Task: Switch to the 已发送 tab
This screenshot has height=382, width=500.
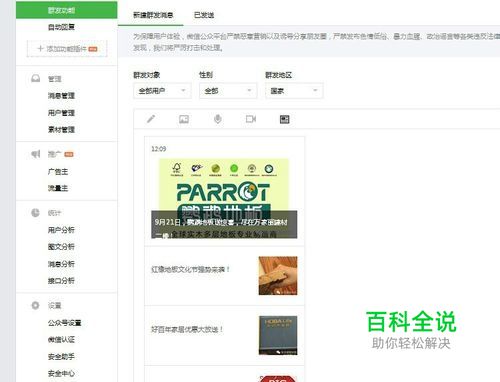Action: (x=204, y=15)
